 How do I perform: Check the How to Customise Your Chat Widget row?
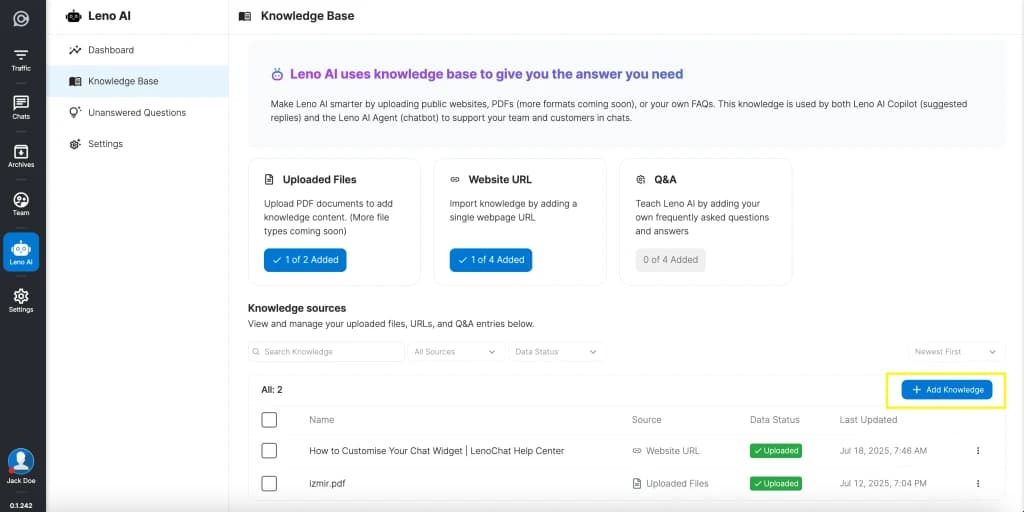269,451
